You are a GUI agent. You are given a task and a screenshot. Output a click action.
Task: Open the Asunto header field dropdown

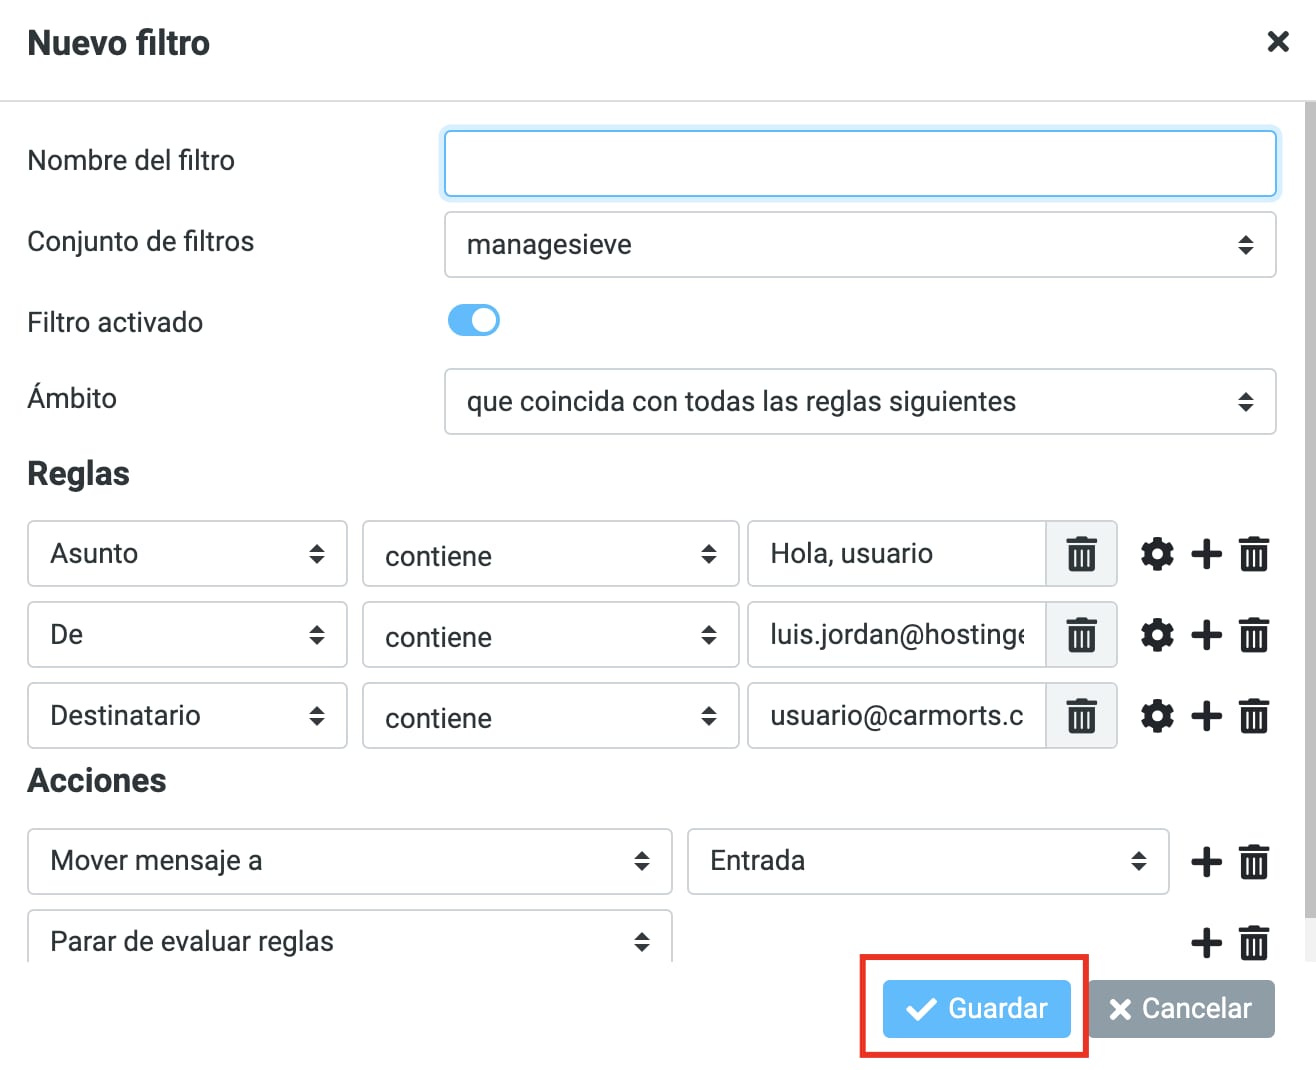point(187,554)
